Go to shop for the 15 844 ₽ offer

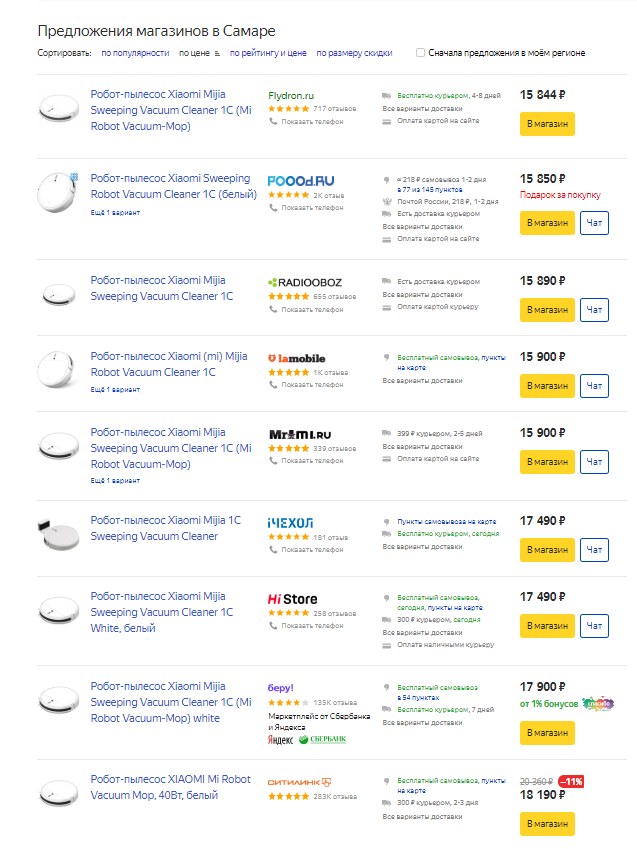(547, 124)
